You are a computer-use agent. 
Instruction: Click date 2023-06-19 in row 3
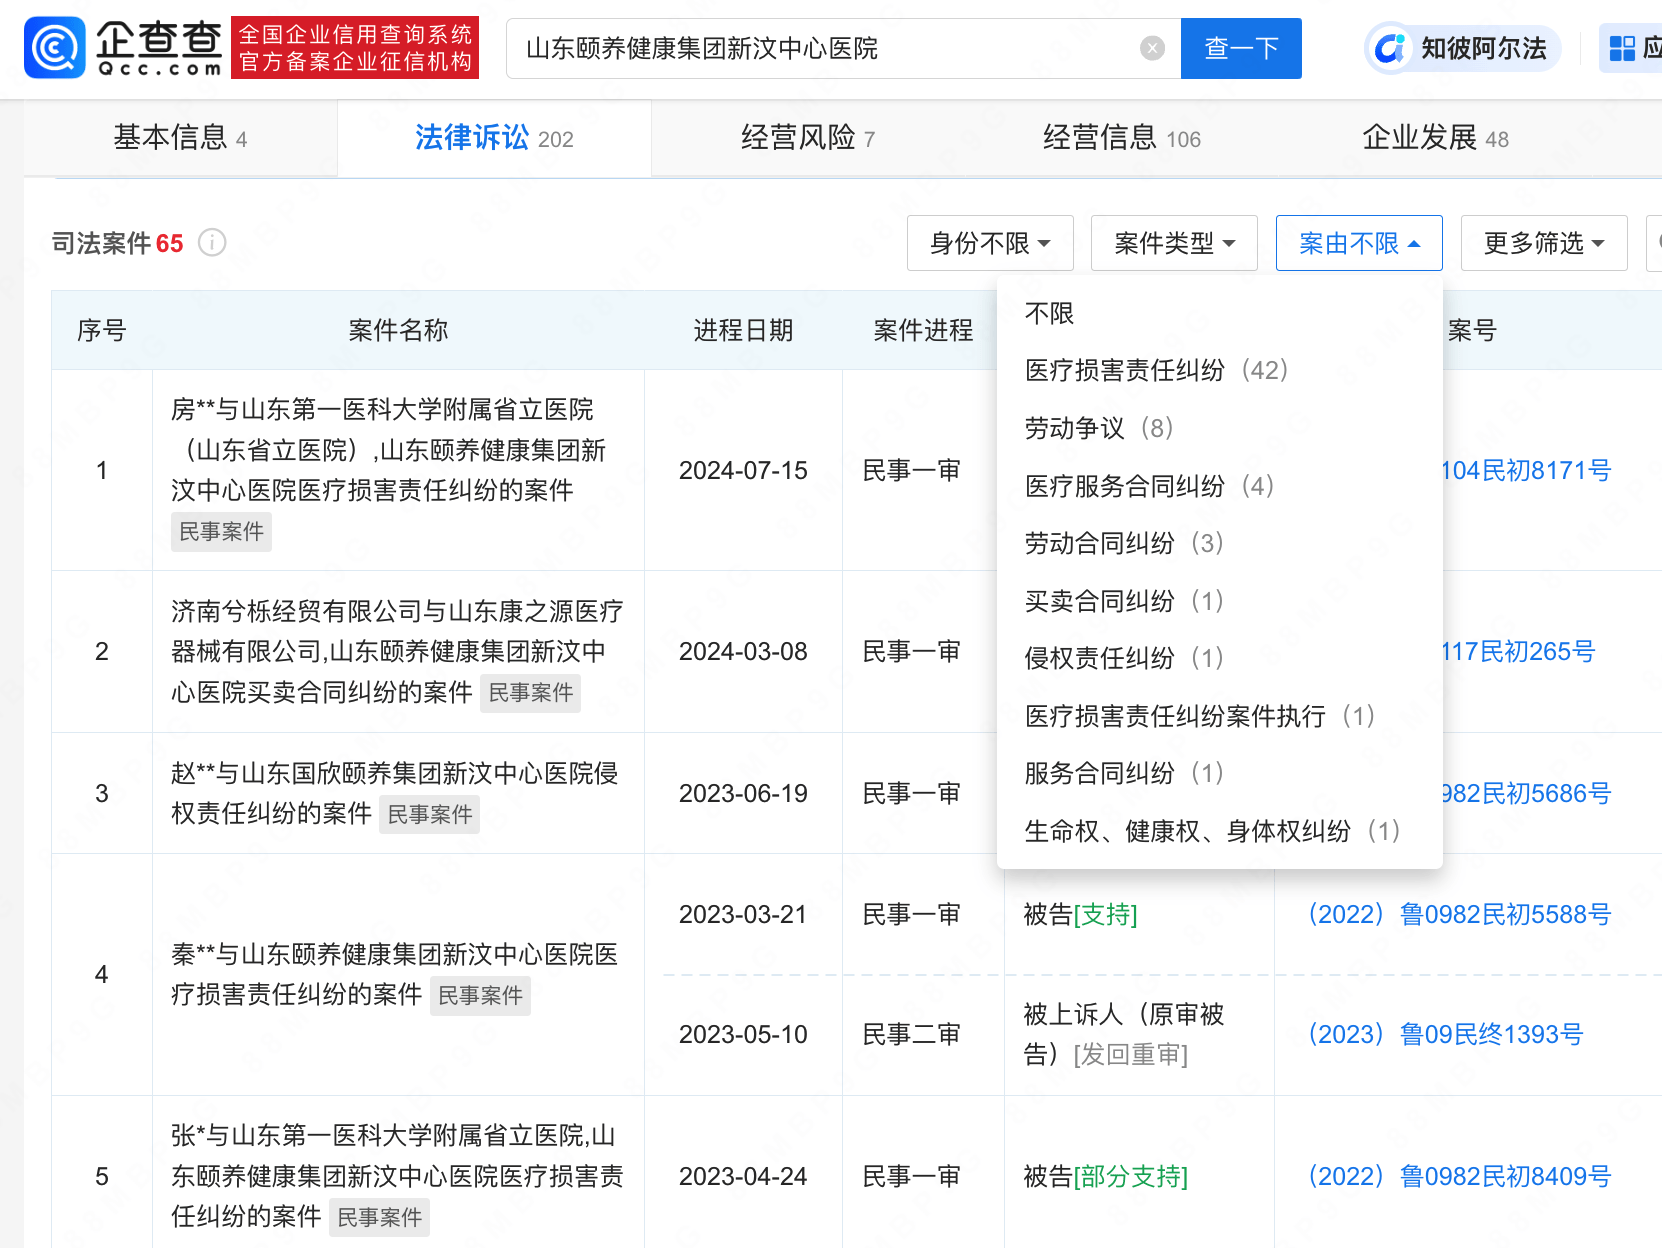743,793
